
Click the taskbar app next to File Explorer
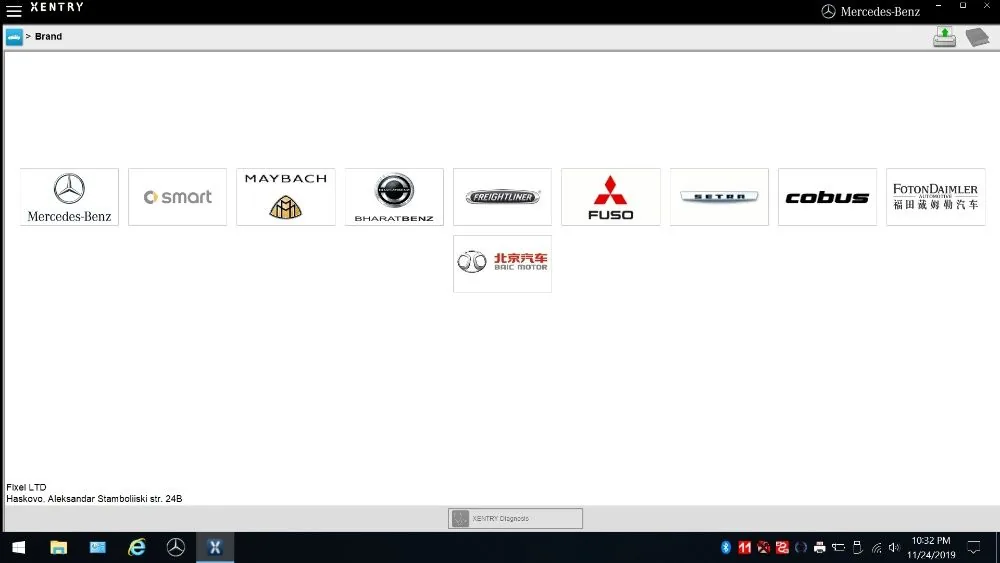pyautogui.click(x=98, y=547)
